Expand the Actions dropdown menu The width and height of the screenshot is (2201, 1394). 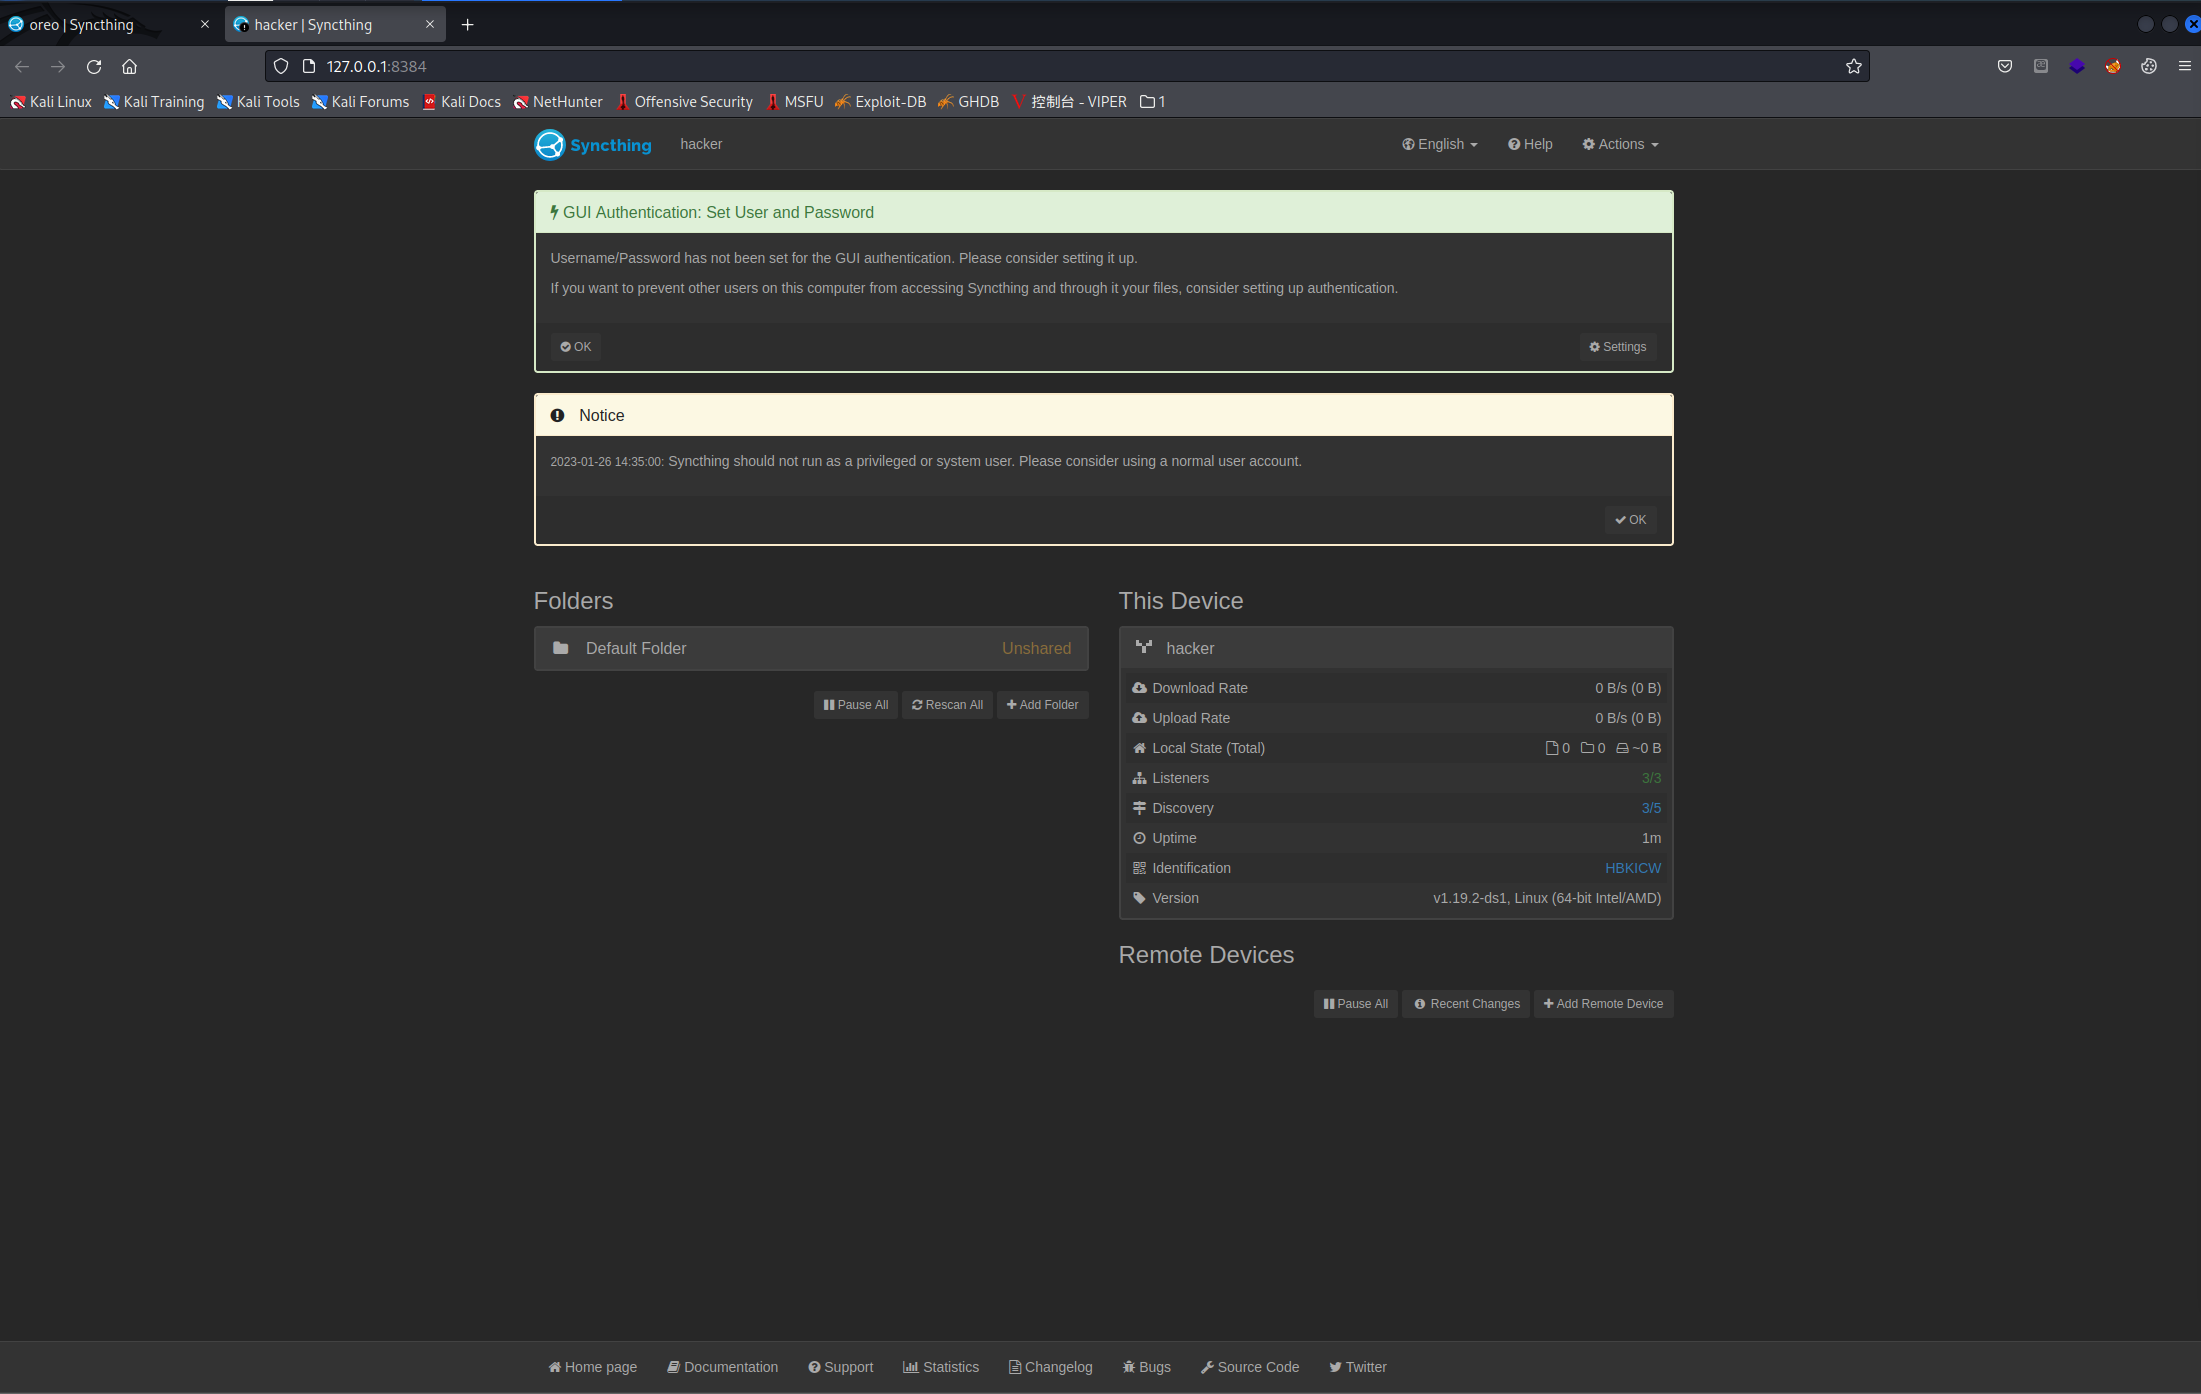[1620, 144]
